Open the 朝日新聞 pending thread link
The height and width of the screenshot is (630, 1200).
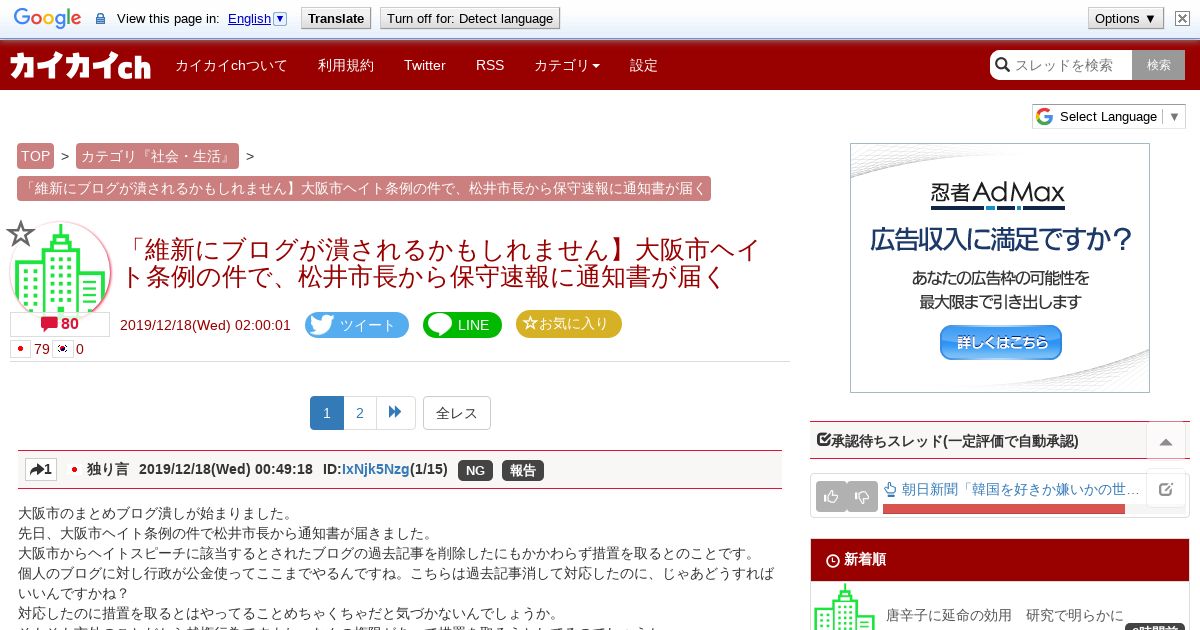[1012, 489]
